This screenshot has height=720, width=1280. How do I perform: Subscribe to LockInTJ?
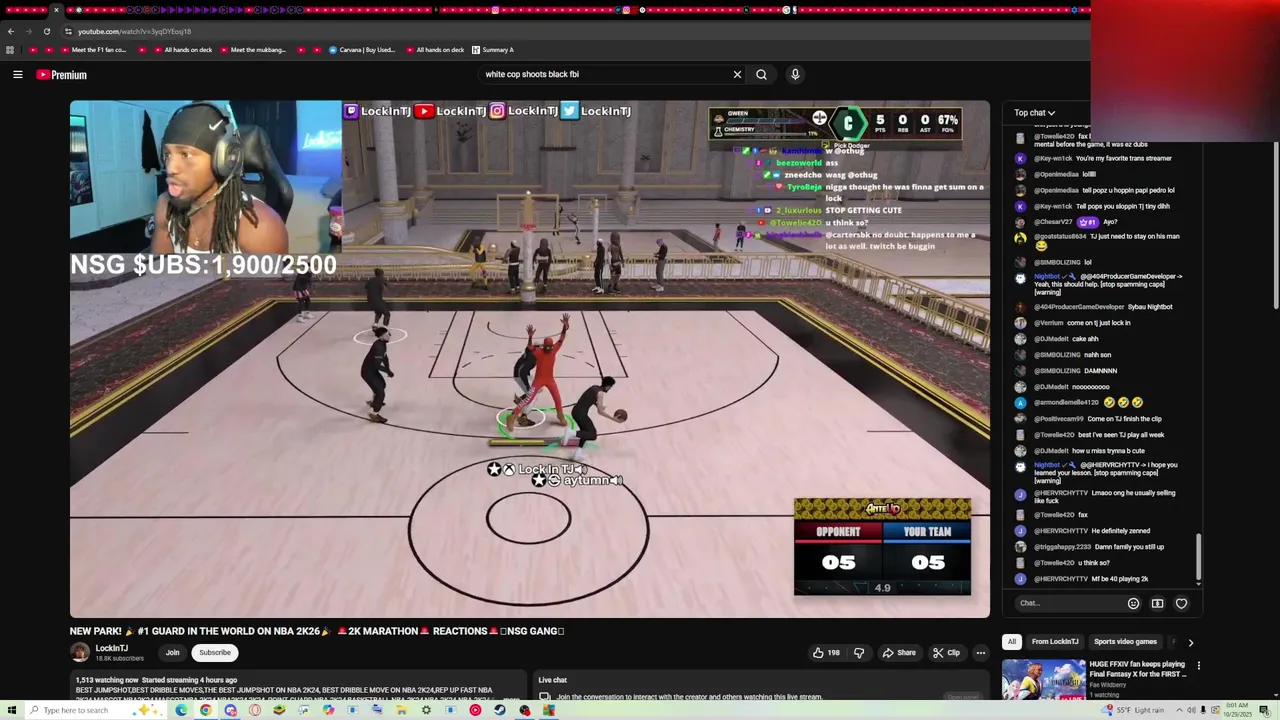point(214,653)
